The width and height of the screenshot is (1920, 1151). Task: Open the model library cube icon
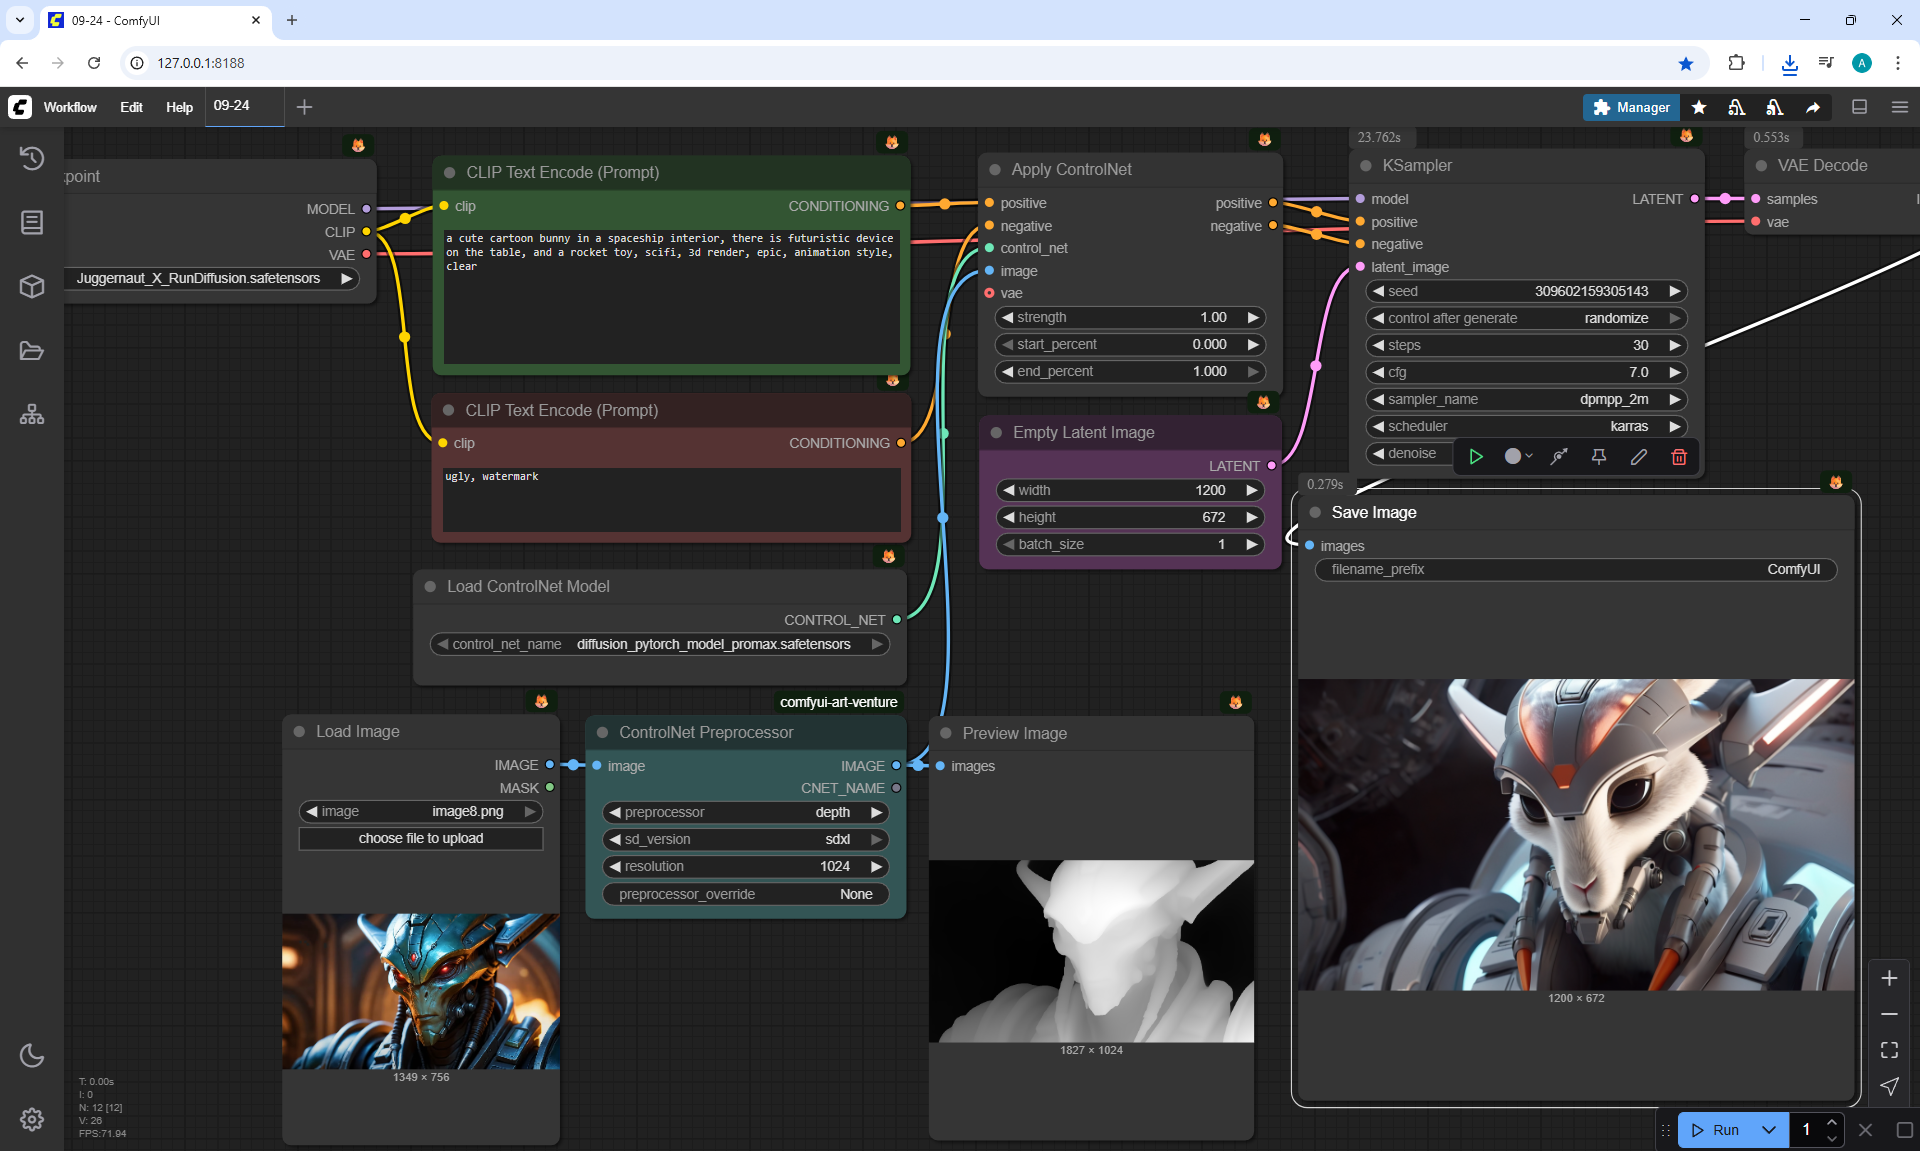click(x=32, y=287)
